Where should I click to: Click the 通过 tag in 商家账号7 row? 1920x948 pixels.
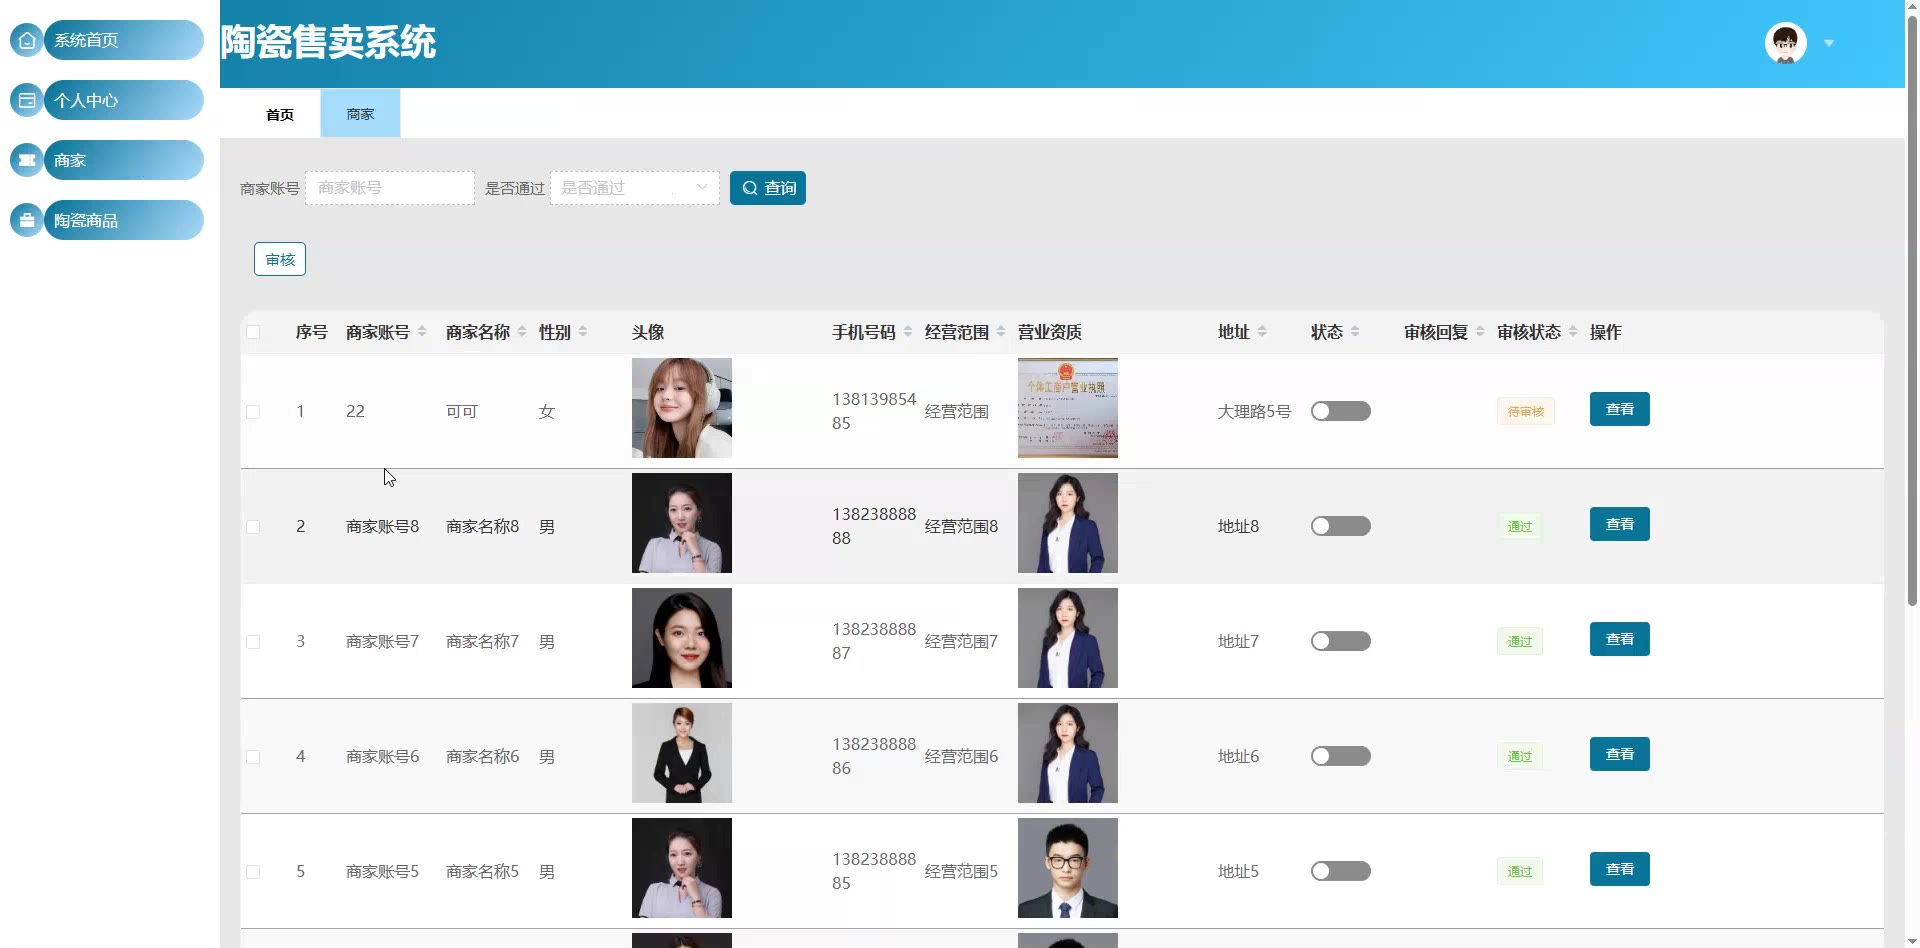click(x=1520, y=641)
